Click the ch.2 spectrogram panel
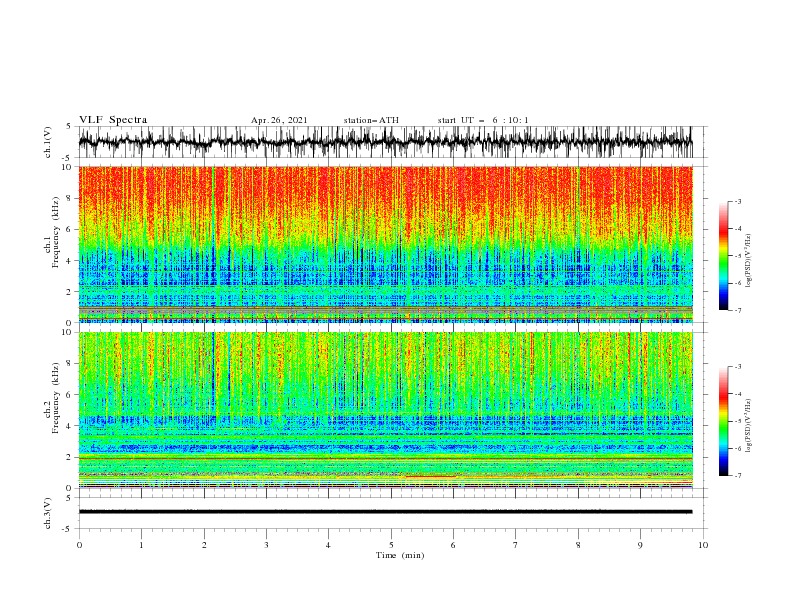The width and height of the screenshot is (792, 612). pos(385,410)
